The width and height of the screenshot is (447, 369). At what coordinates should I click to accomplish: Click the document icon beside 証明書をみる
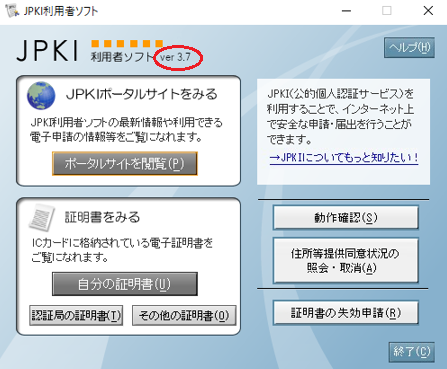tap(42, 217)
